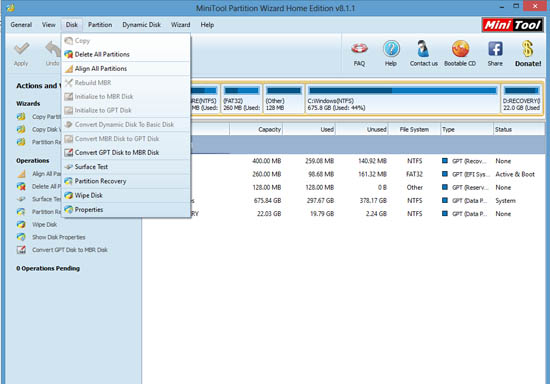Click the Operations section heading

coord(33,161)
